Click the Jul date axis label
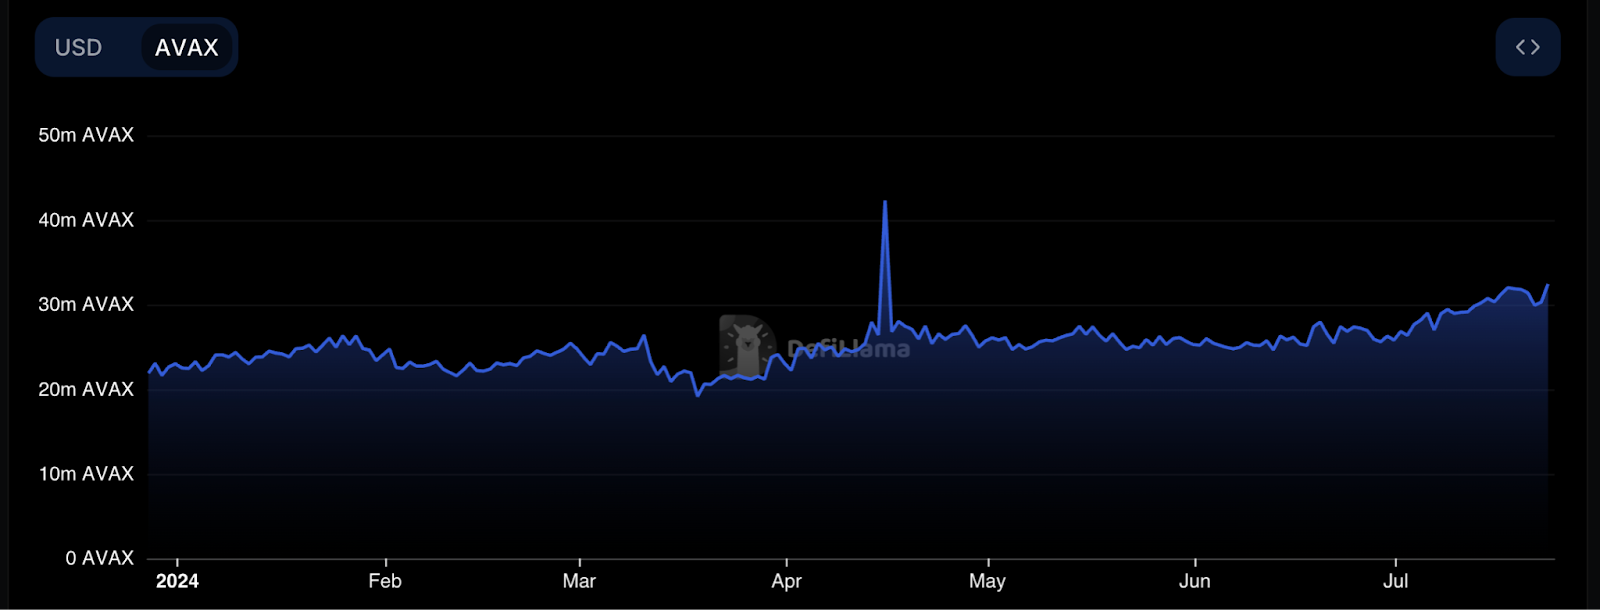This screenshot has height=610, width=1600. pos(1395,581)
